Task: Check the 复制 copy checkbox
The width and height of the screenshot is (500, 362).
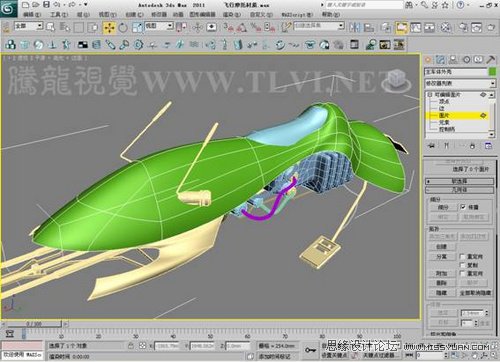Action: (x=463, y=265)
